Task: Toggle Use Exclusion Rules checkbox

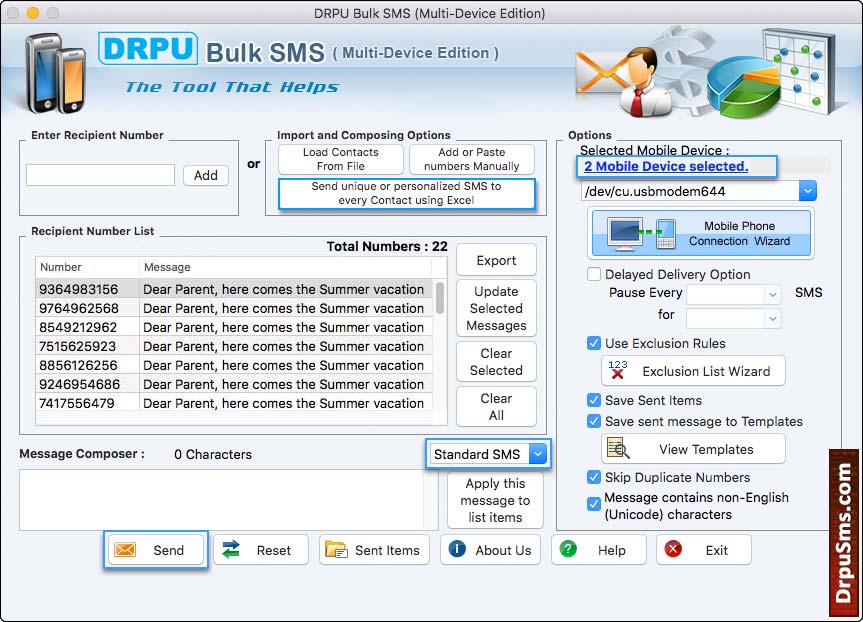Action: click(593, 343)
